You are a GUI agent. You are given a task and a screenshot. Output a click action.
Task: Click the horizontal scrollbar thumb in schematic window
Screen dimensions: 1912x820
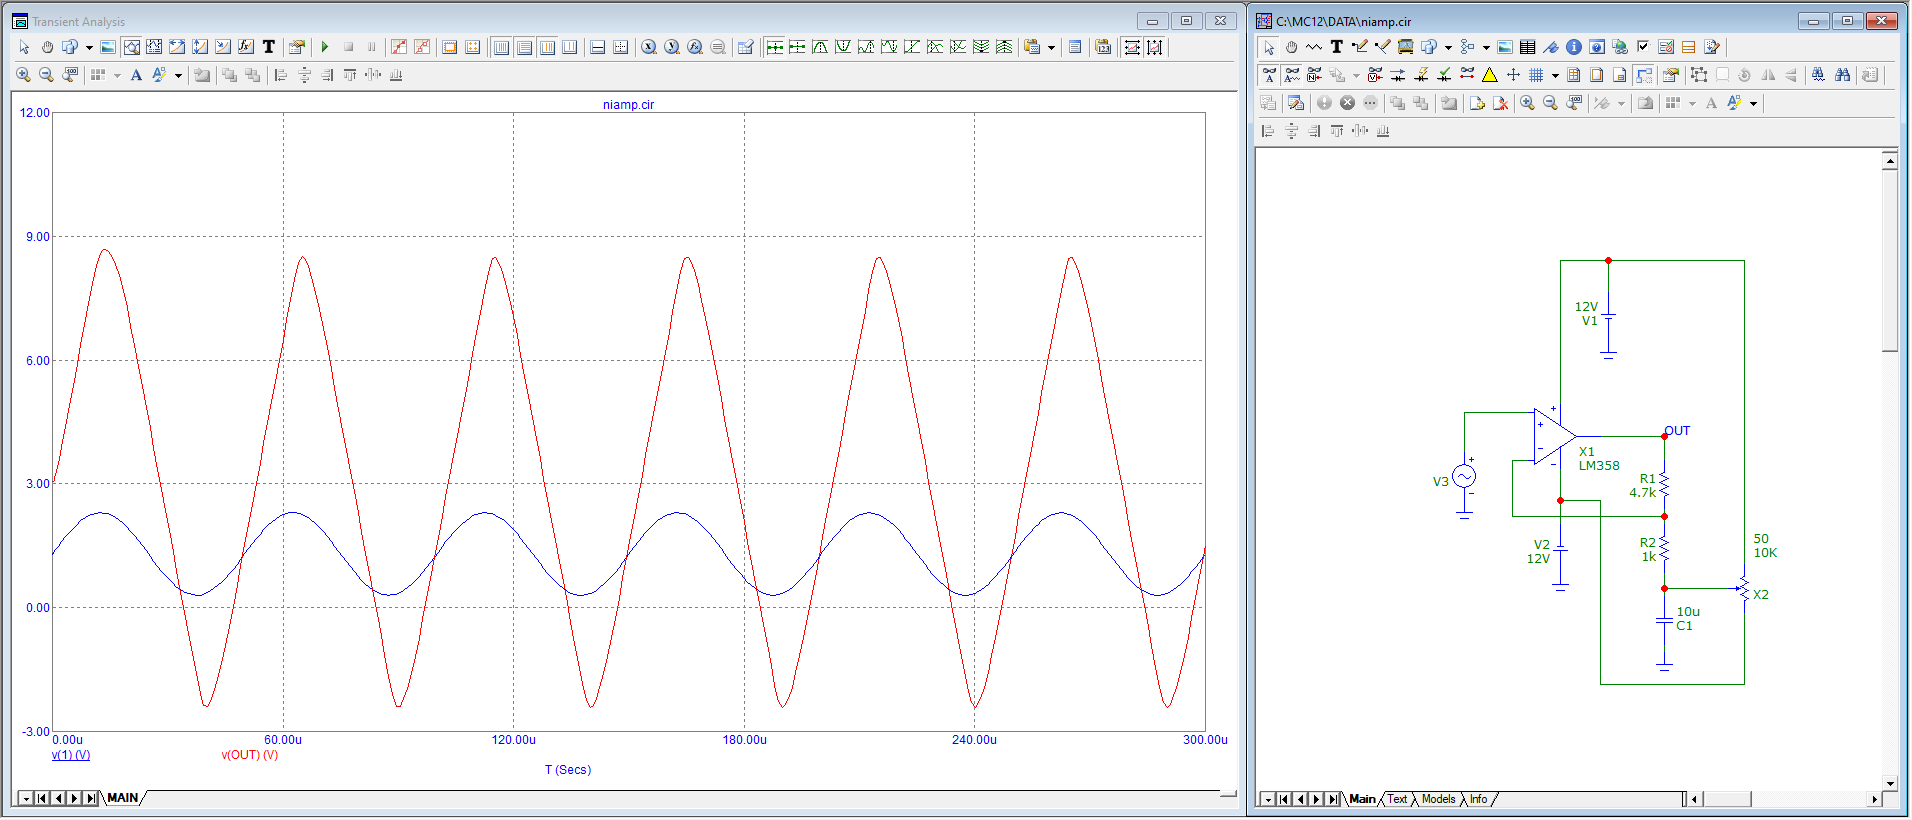click(x=1727, y=799)
